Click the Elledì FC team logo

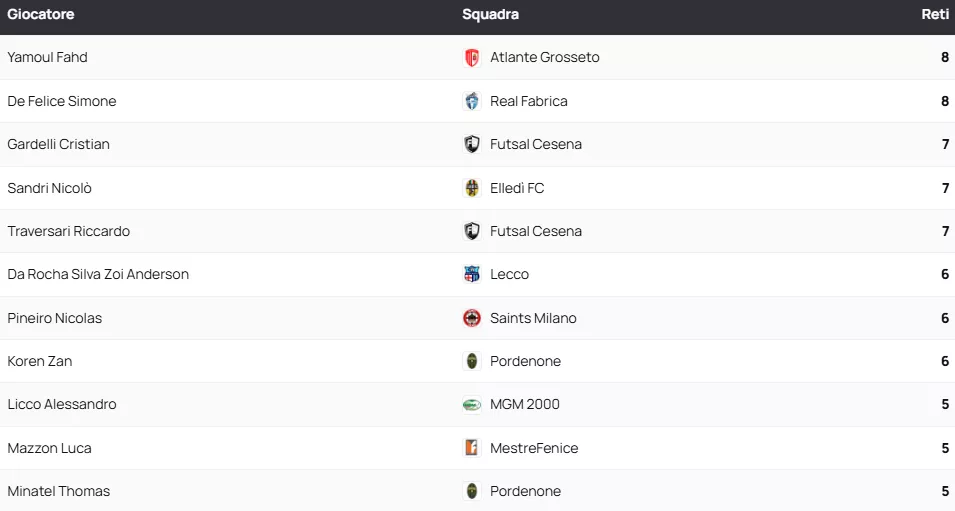pos(472,188)
